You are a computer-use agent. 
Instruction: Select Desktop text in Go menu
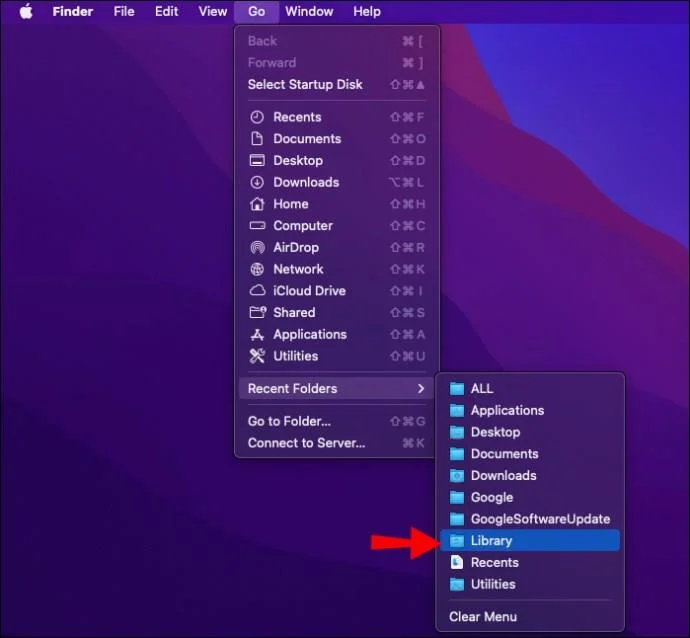(x=298, y=161)
